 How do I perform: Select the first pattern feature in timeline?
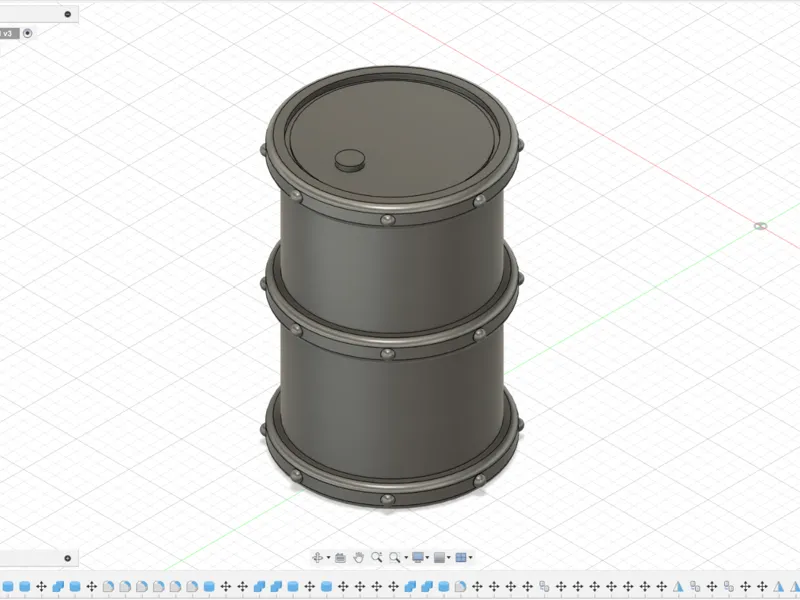pos(544,587)
